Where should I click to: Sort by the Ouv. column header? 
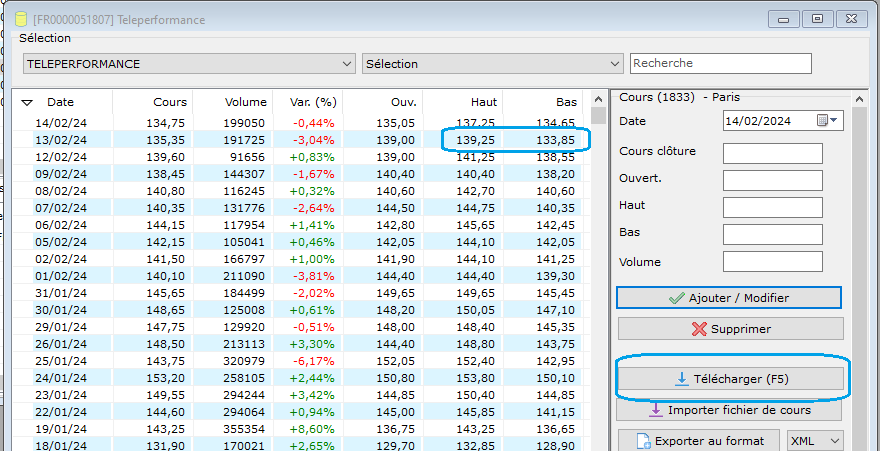click(x=404, y=102)
